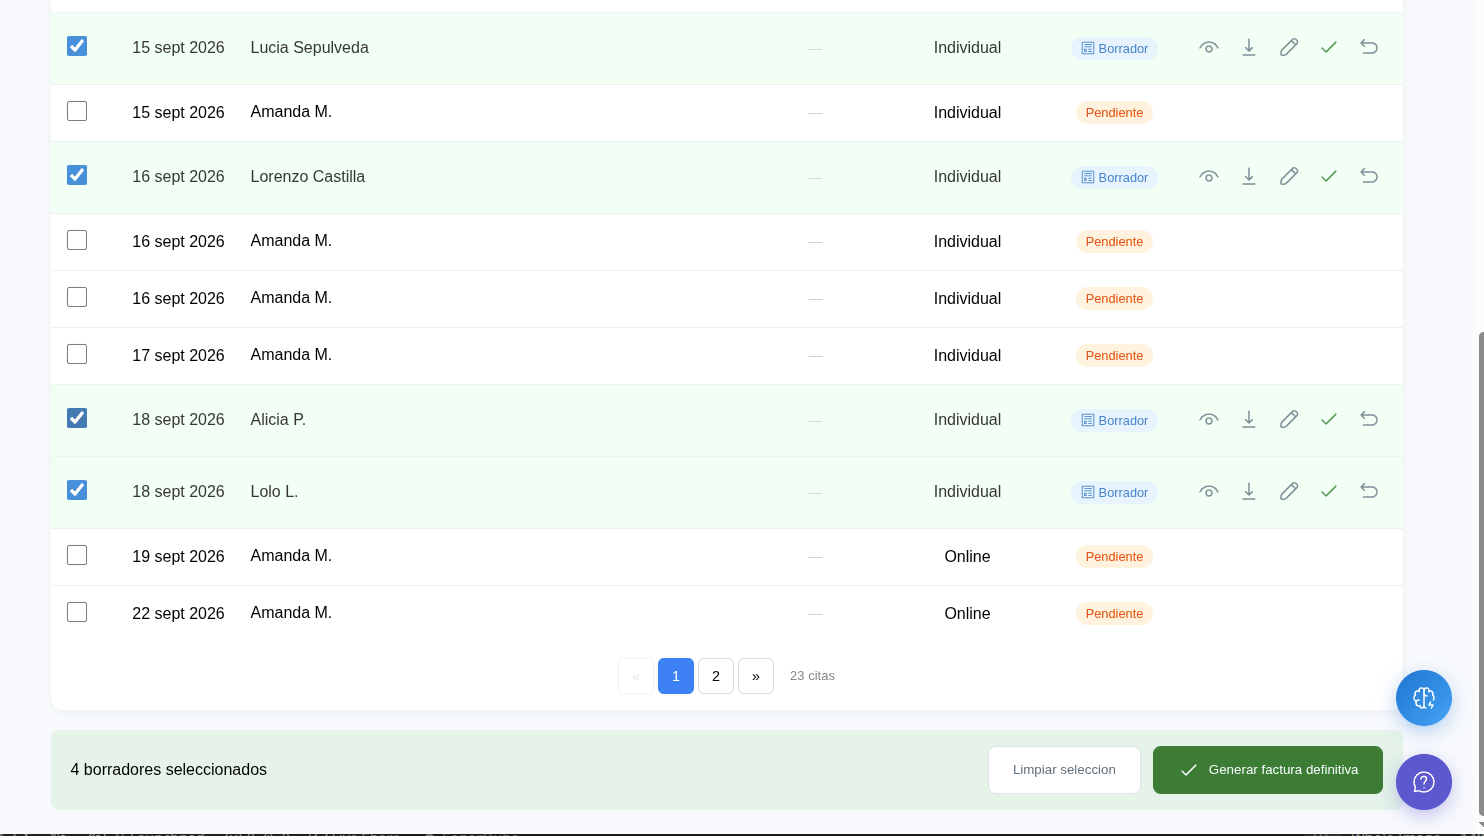Screen dimensions: 1484x836
Task: Uncheck the Lolo L. row checkbox
Action: [x=77, y=490]
